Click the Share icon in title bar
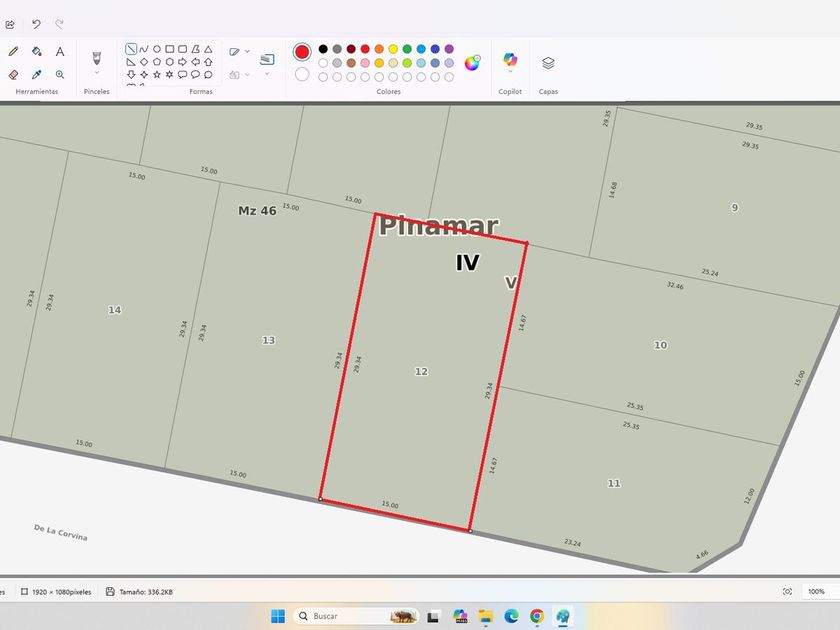This screenshot has height=630, width=840. (10, 24)
